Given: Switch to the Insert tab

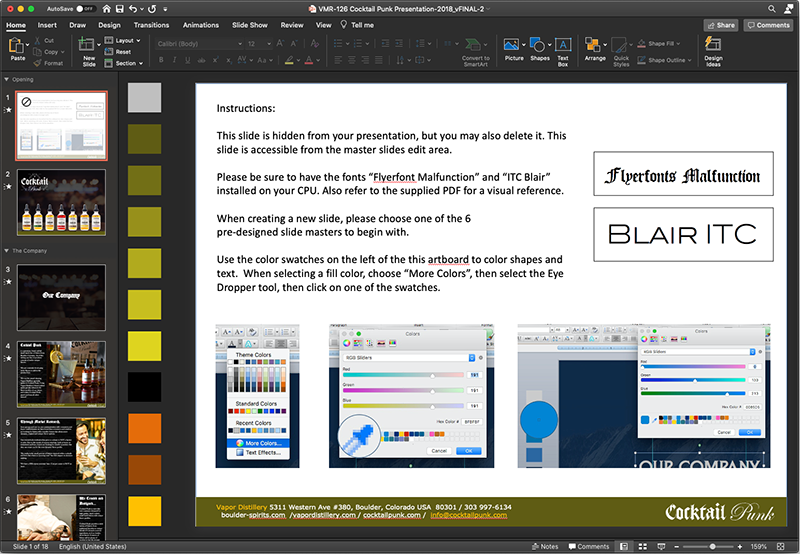Looking at the screenshot, I should coord(47,25).
